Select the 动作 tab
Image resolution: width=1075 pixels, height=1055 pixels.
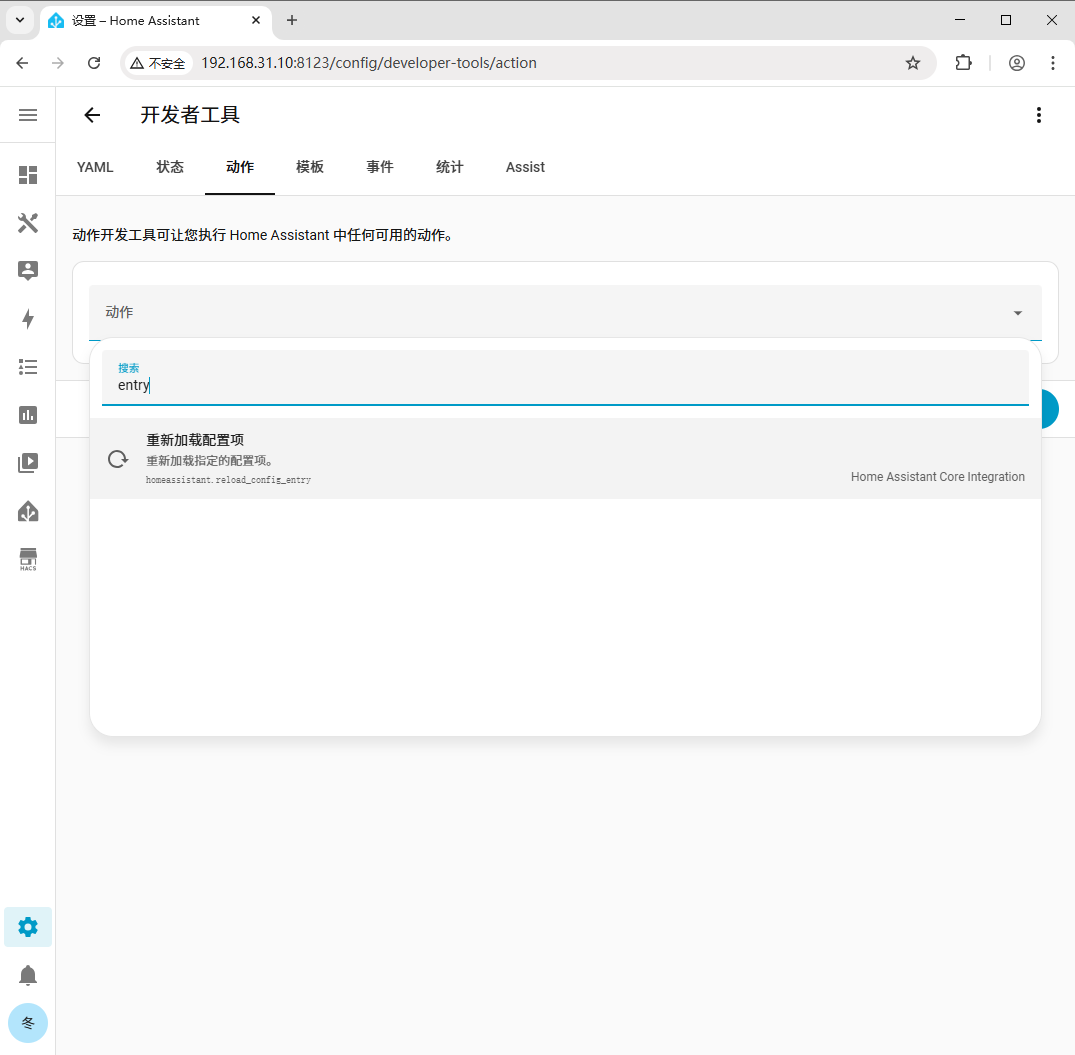click(x=240, y=167)
